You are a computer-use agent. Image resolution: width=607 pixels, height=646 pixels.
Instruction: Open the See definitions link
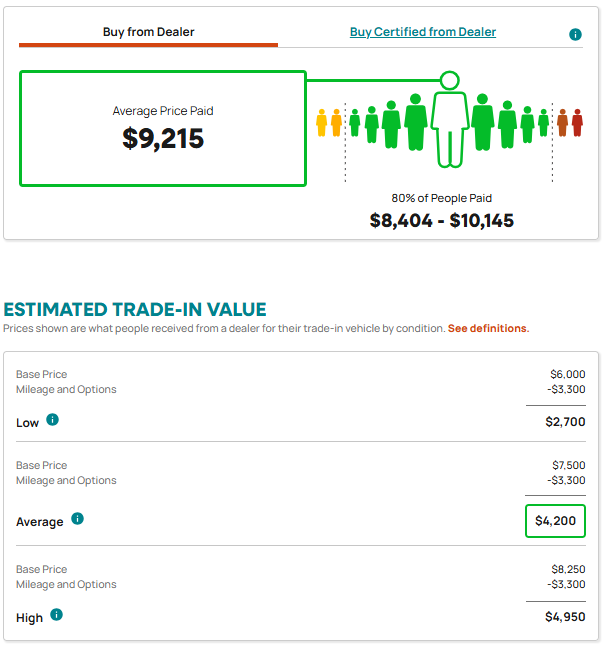pyautogui.click(x=488, y=328)
